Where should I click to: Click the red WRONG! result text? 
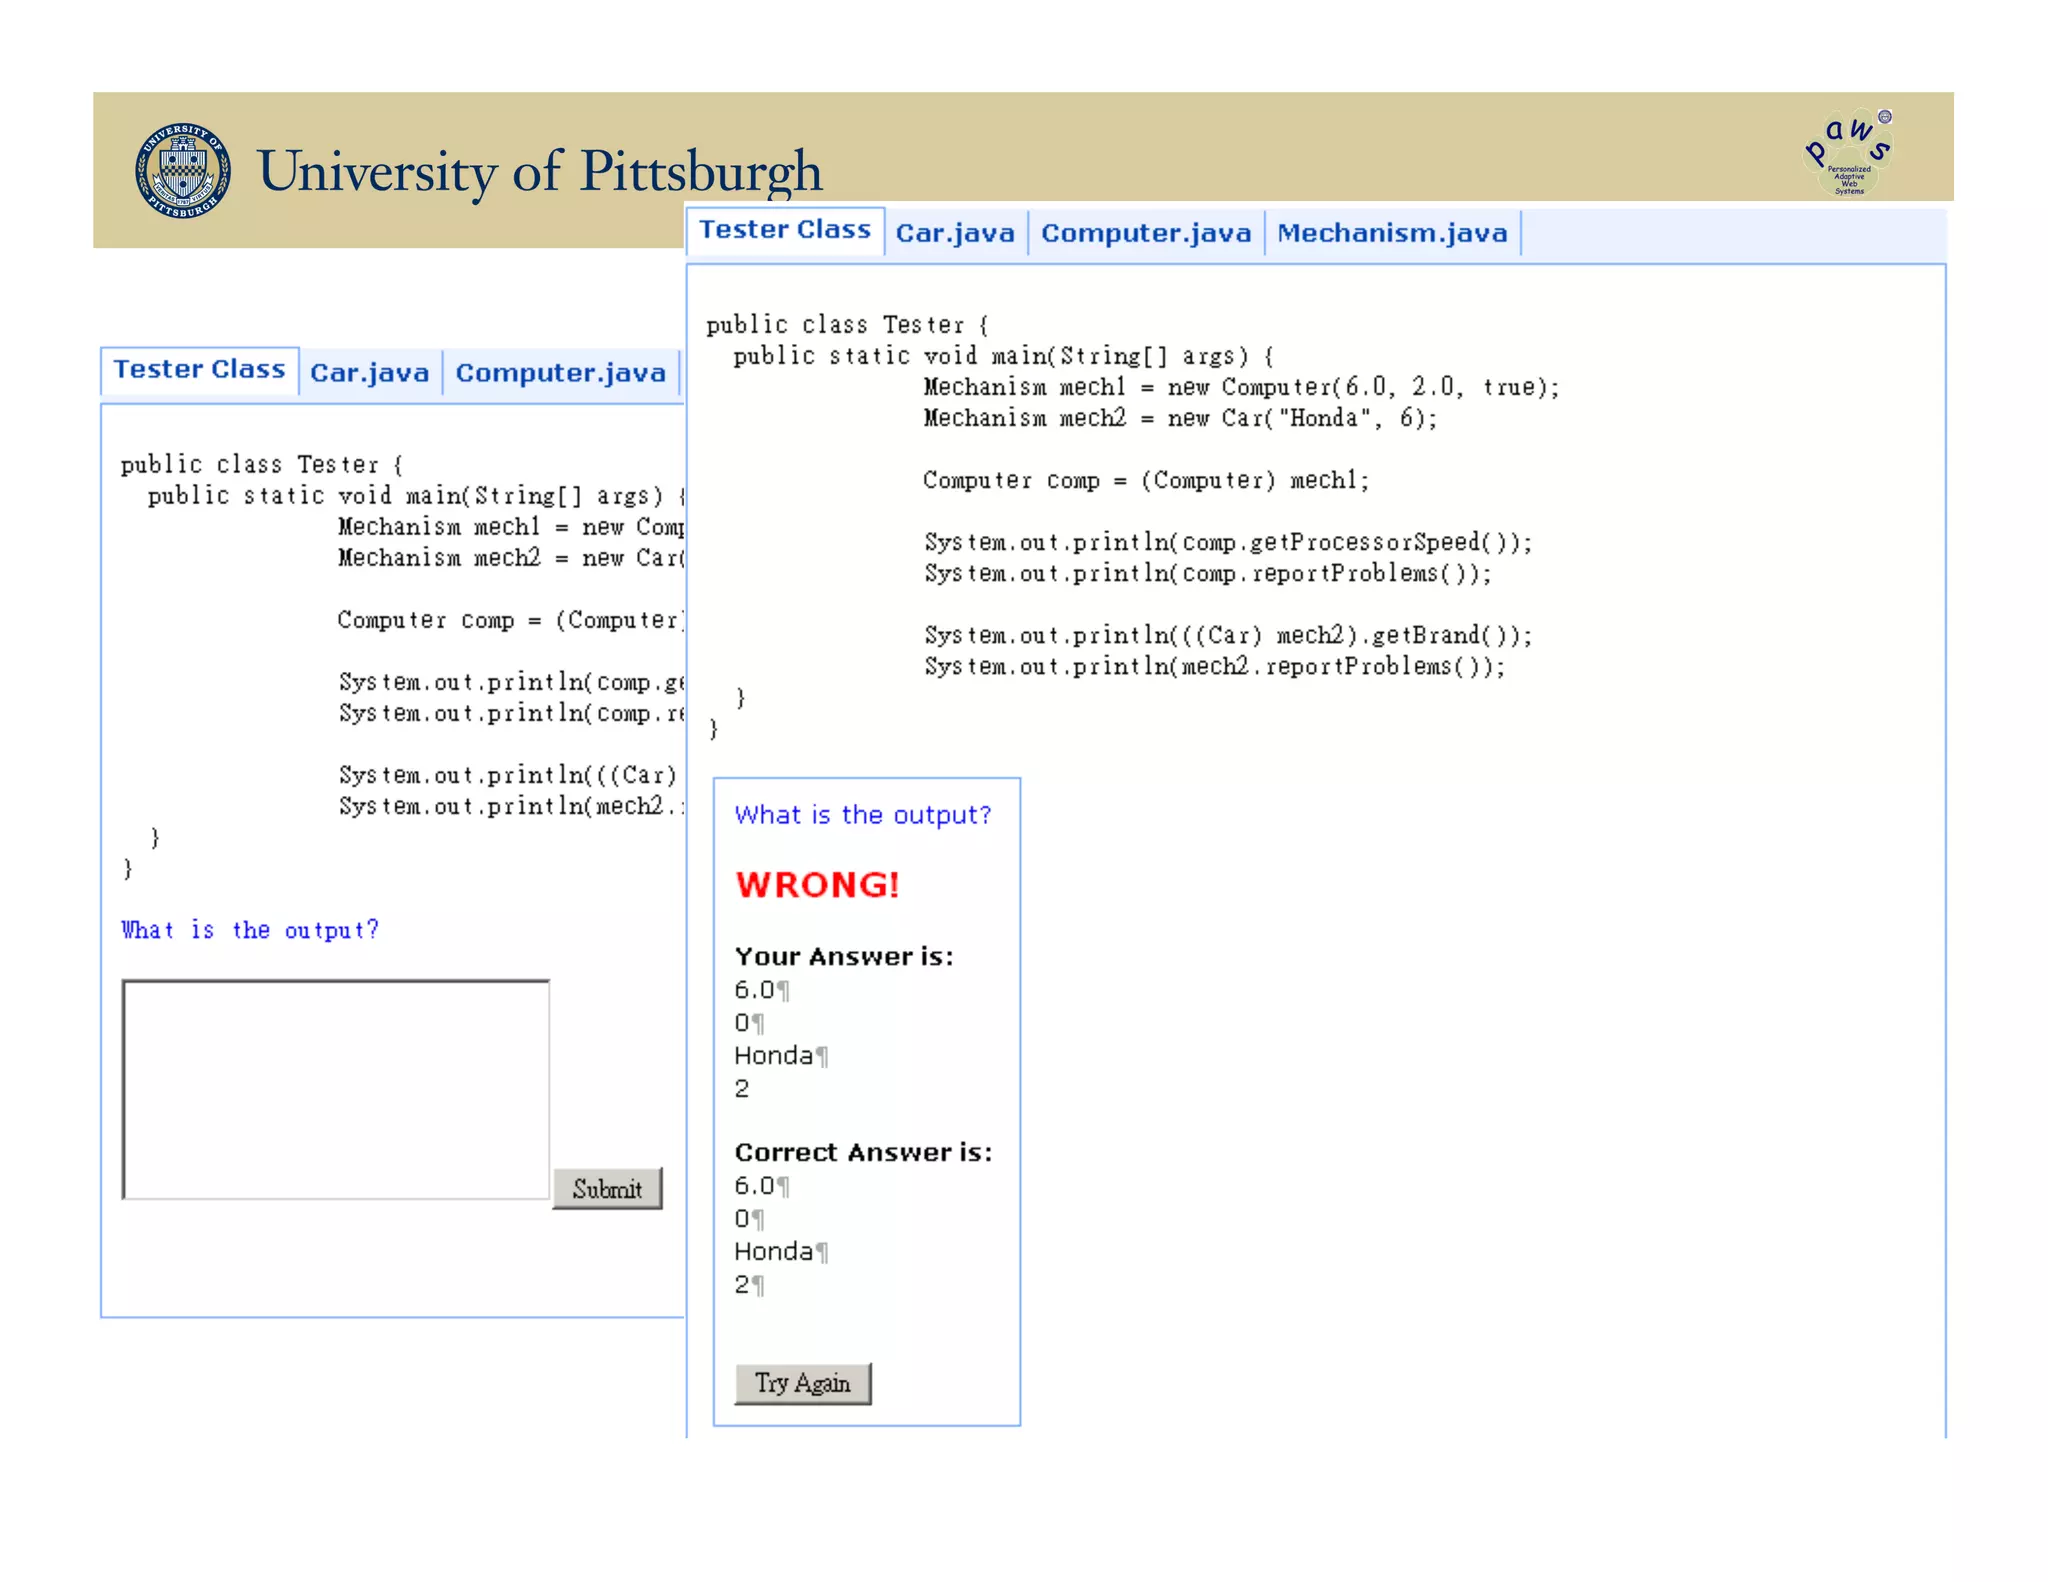point(817,885)
